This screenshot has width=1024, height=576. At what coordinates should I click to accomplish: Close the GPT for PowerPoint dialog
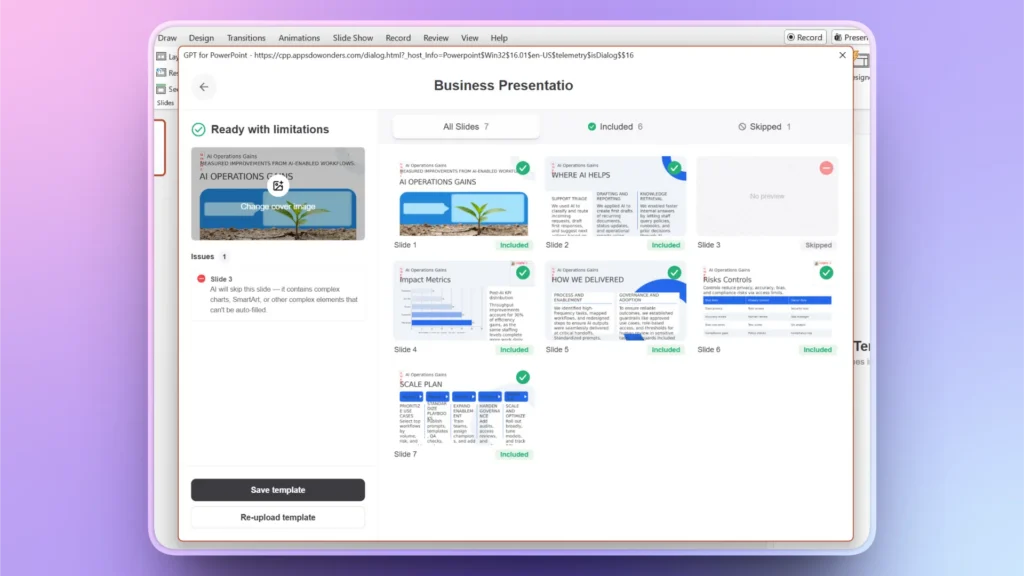(x=842, y=56)
